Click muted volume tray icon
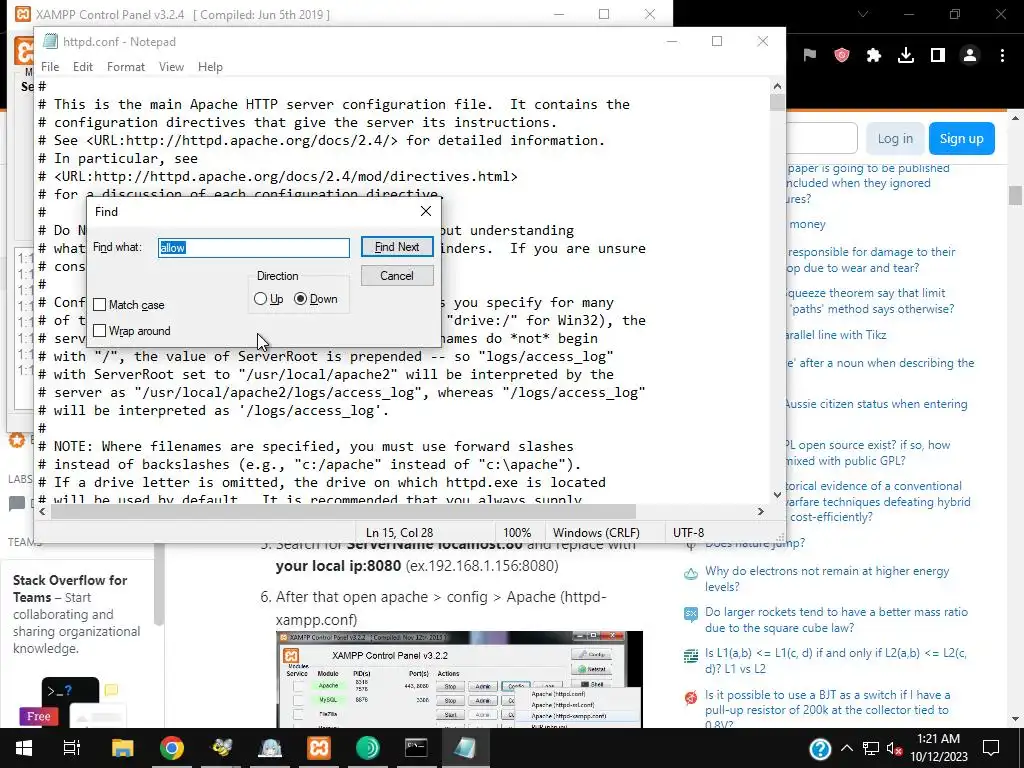Image resolution: width=1024 pixels, height=768 pixels. click(895, 749)
